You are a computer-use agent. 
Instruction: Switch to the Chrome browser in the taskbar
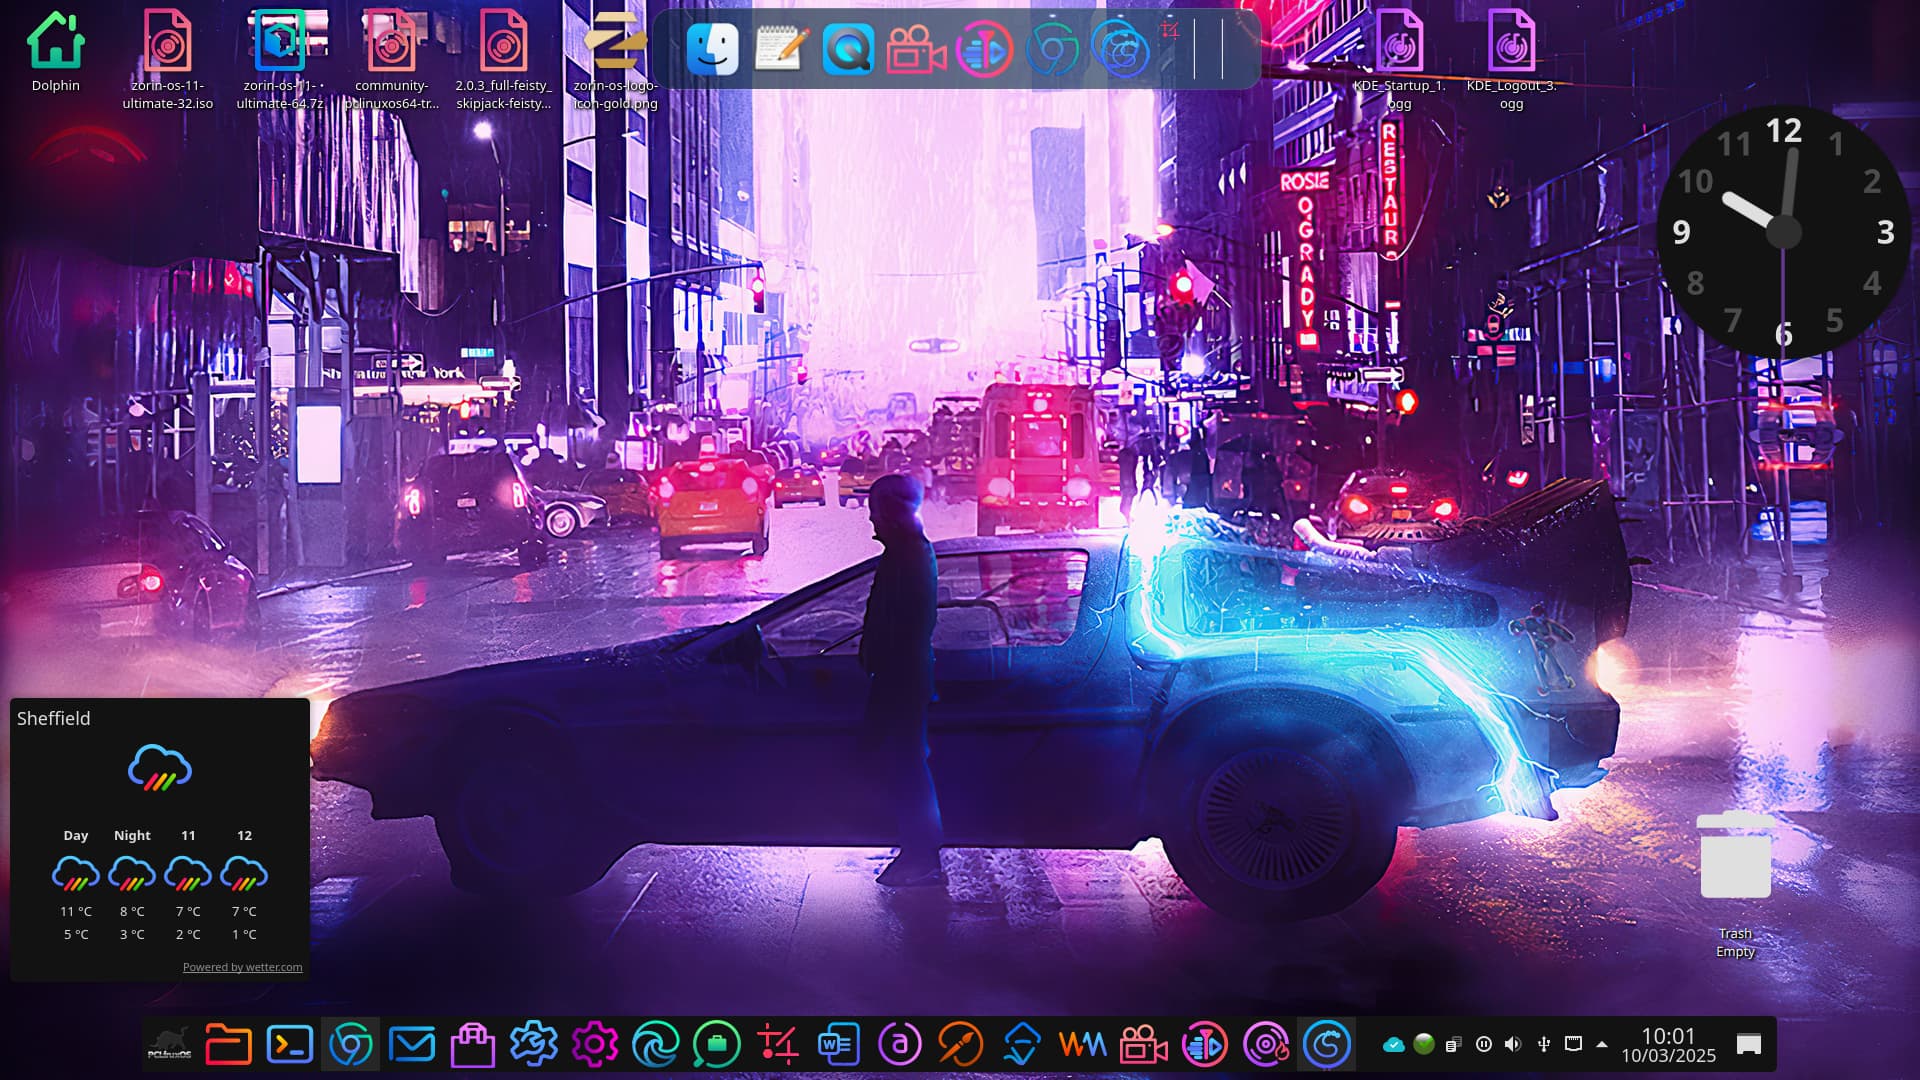(x=351, y=1044)
